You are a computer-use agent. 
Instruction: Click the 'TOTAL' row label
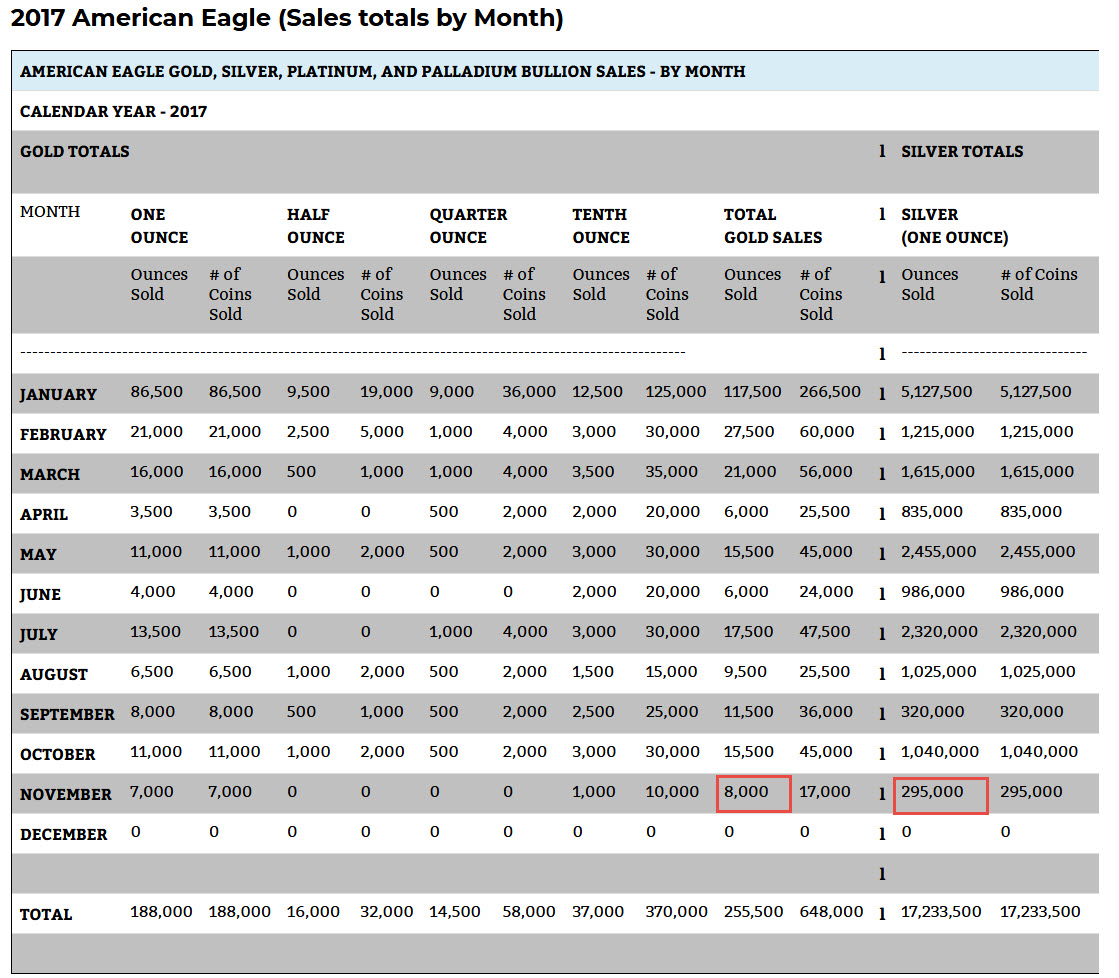46,914
